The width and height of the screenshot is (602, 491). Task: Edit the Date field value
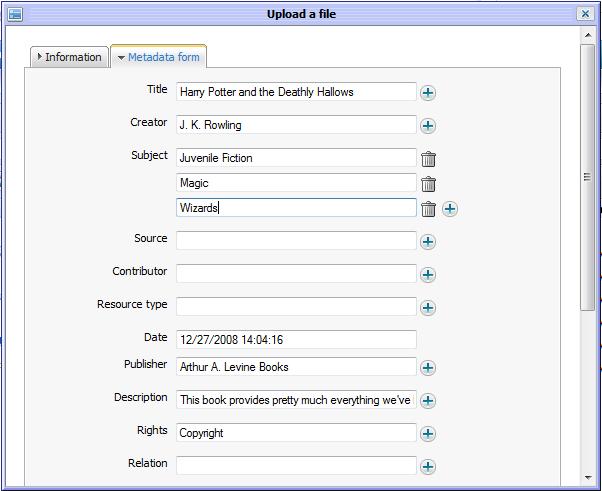[296, 340]
